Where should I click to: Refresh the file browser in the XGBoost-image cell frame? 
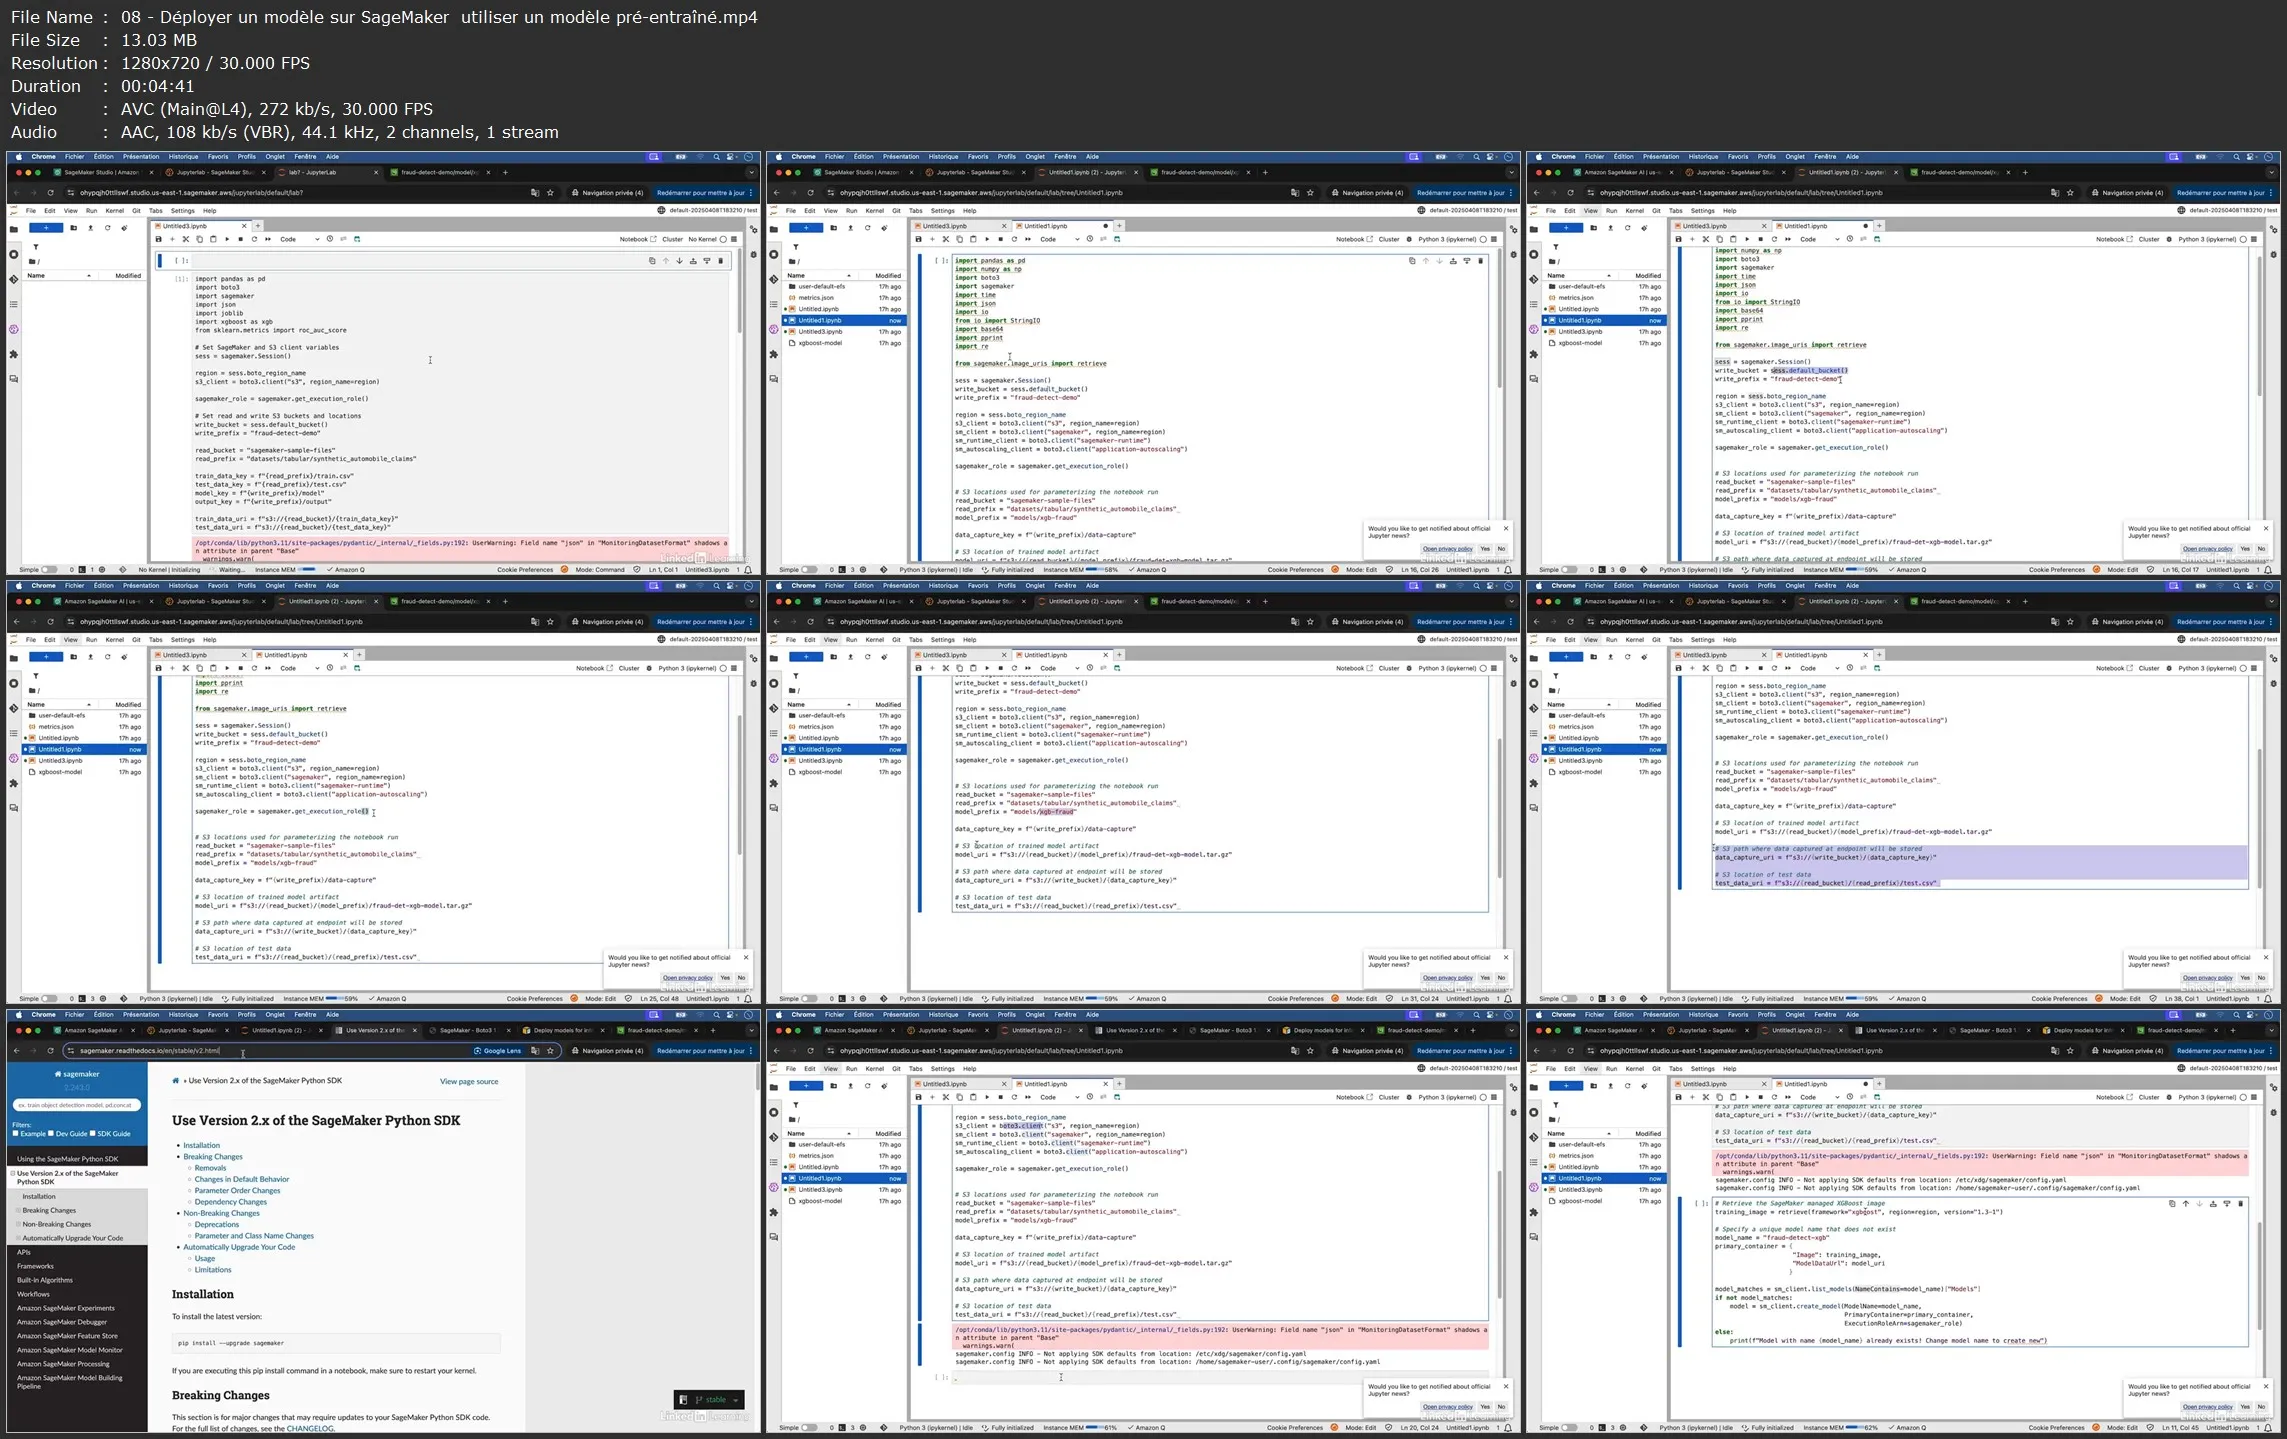coord(1627,1086)
